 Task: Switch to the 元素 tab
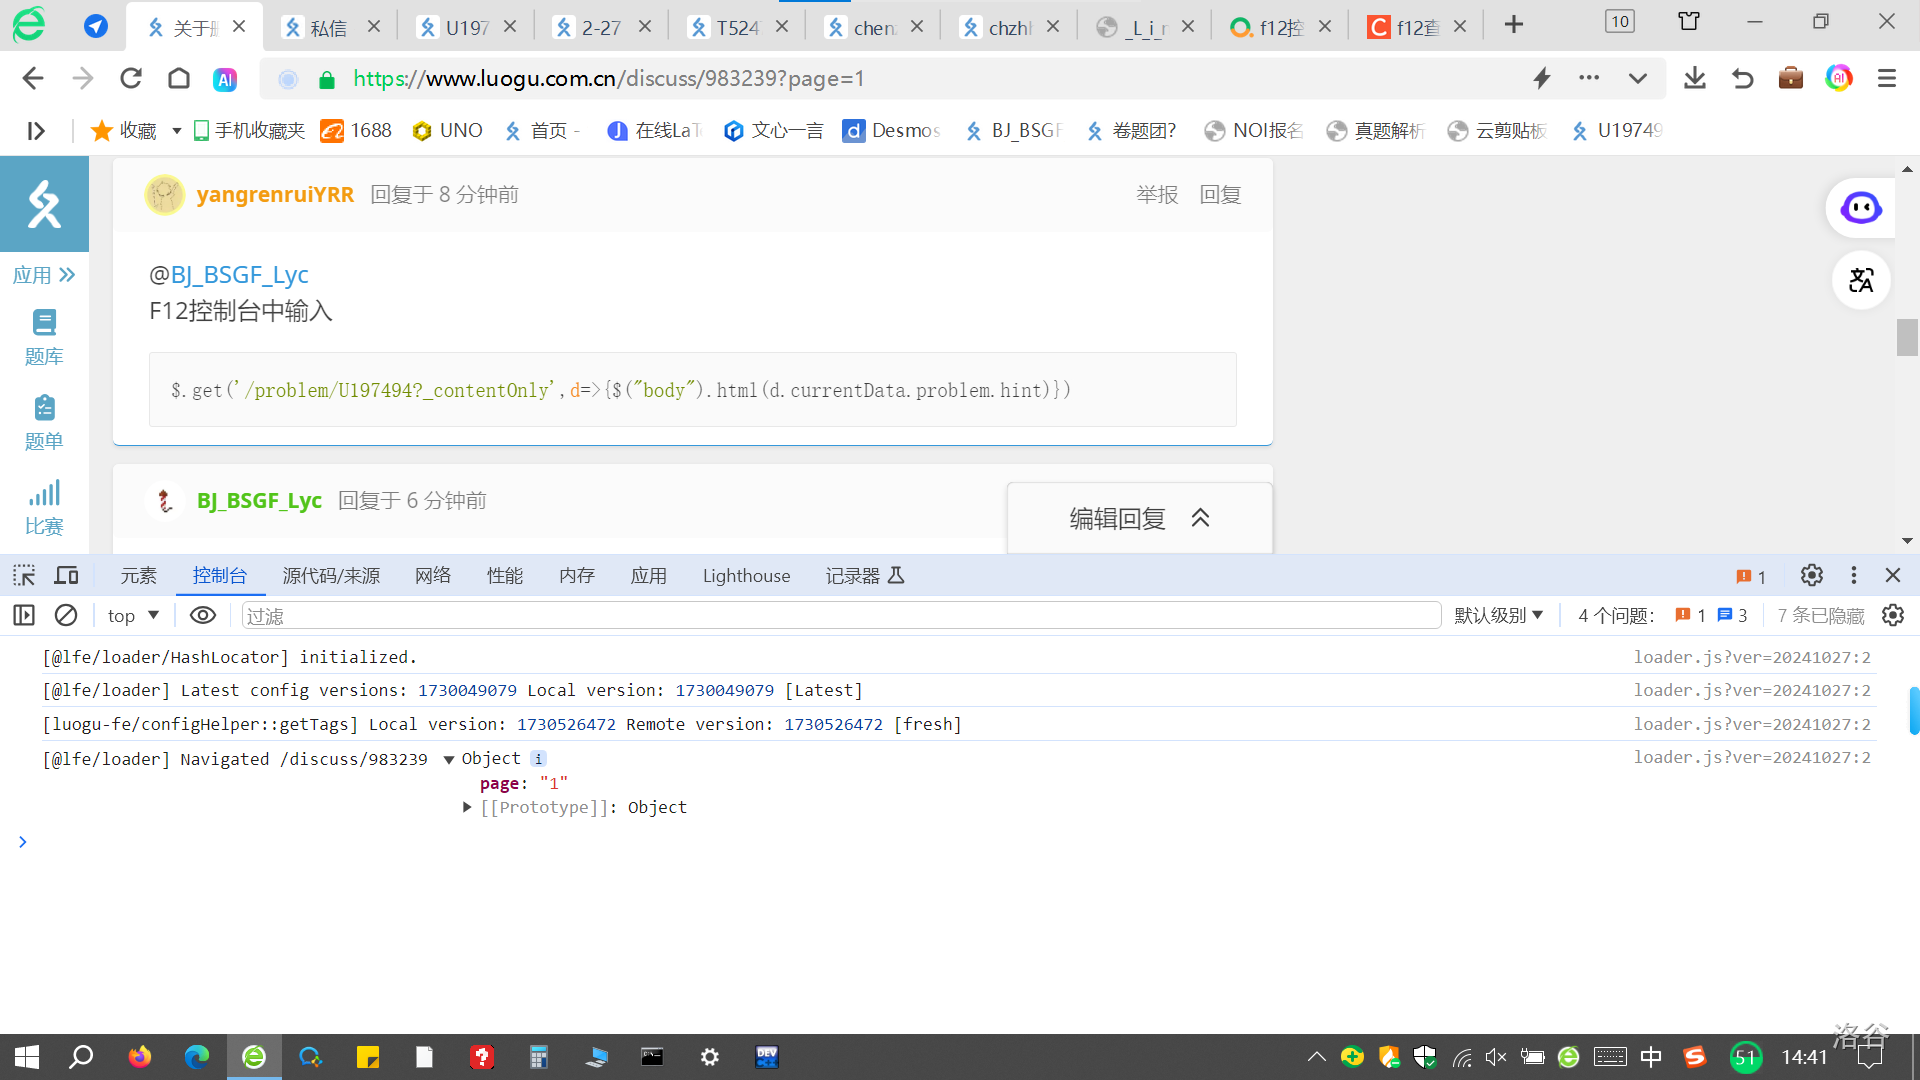138,575
